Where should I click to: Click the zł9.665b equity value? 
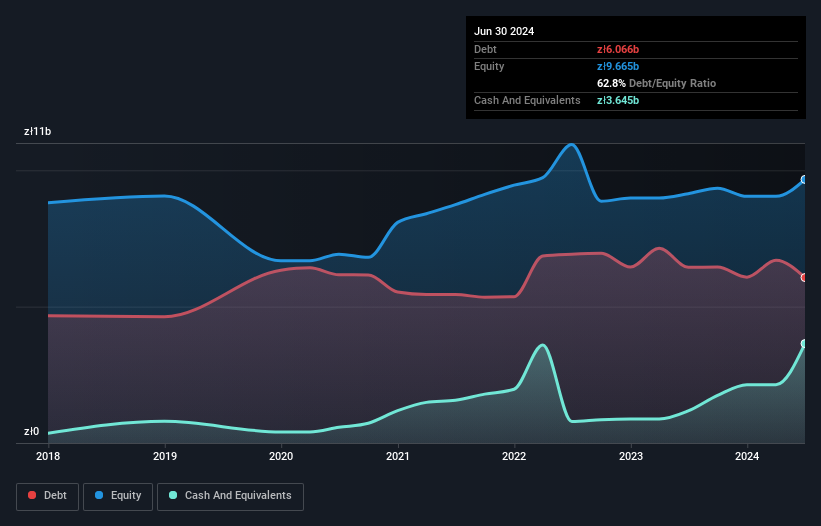click(x=618, y=66)
